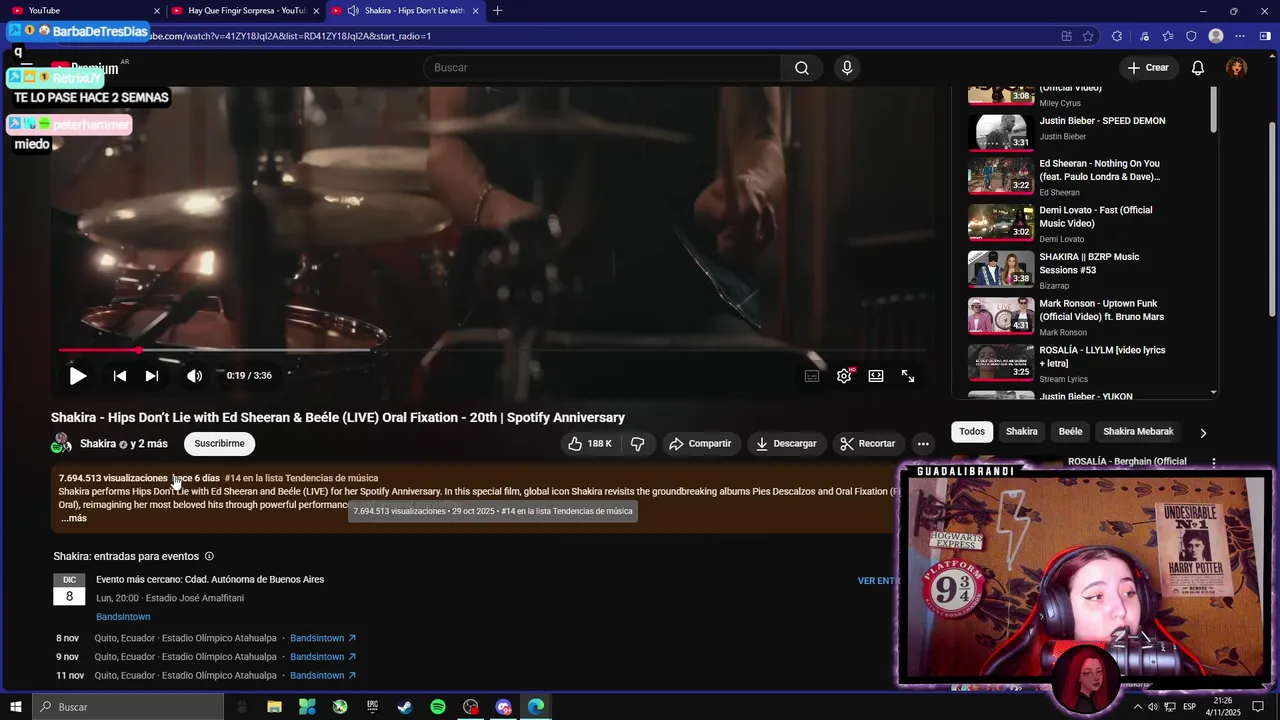Viewport: 1280px width, 720px height.
Task: Open a new browser tab
Action: click(497, 11)
